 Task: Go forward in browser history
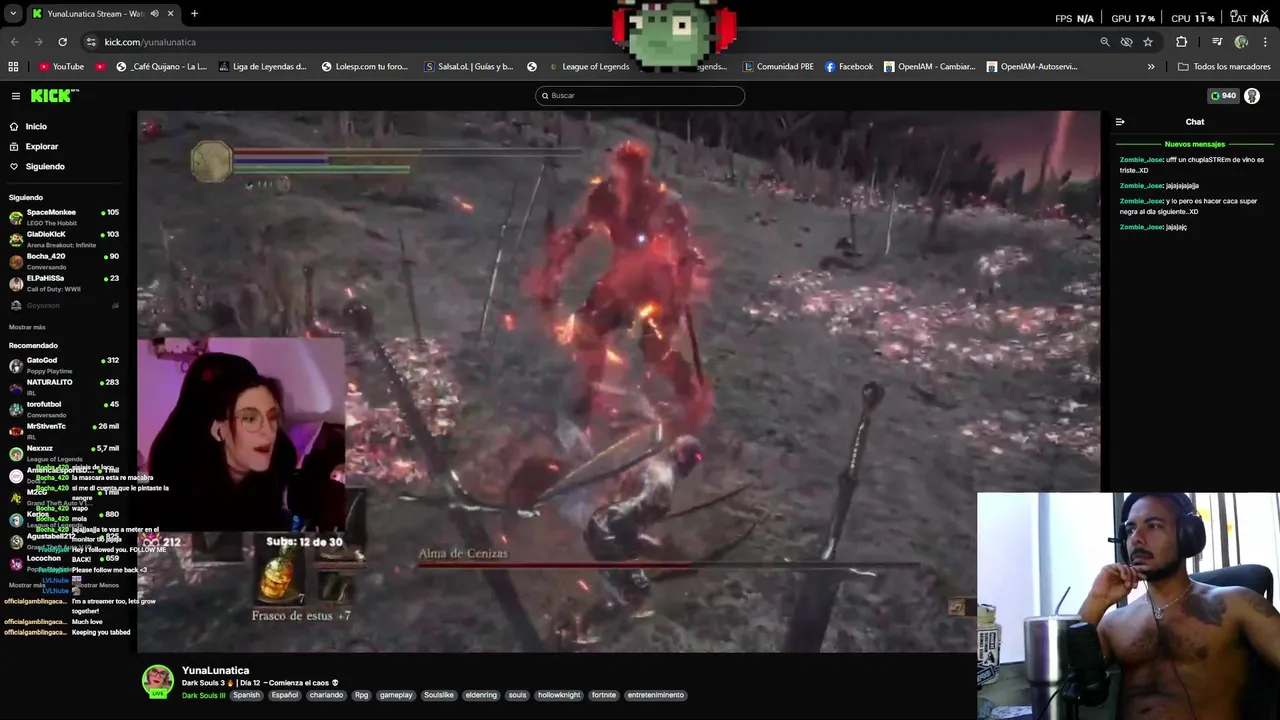click(38, 42)
